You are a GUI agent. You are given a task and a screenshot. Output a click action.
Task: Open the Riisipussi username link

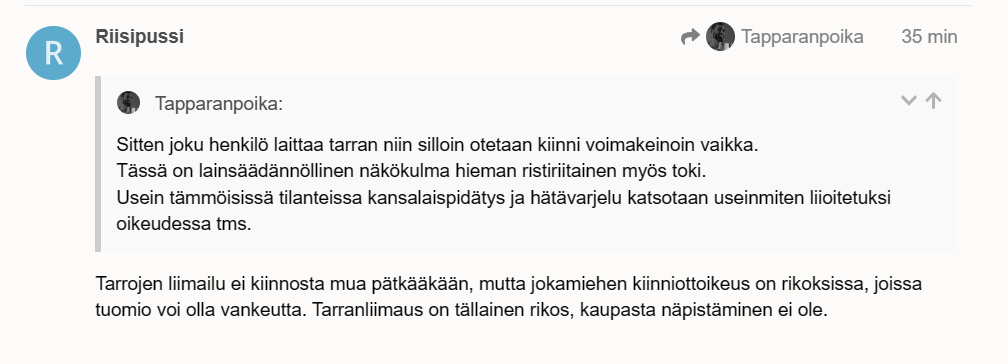pyautogui.click(x=140, y=37)
